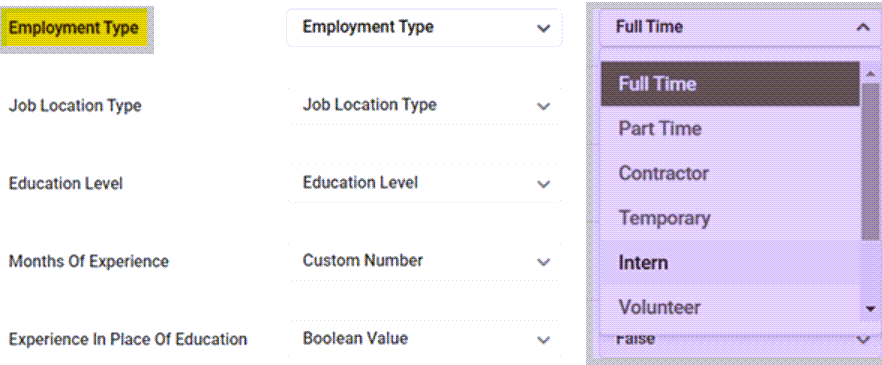The width and height of the screenshot is (882, 365).
Task: Pick Intern from the dropdown list
Action: point(730,263)
